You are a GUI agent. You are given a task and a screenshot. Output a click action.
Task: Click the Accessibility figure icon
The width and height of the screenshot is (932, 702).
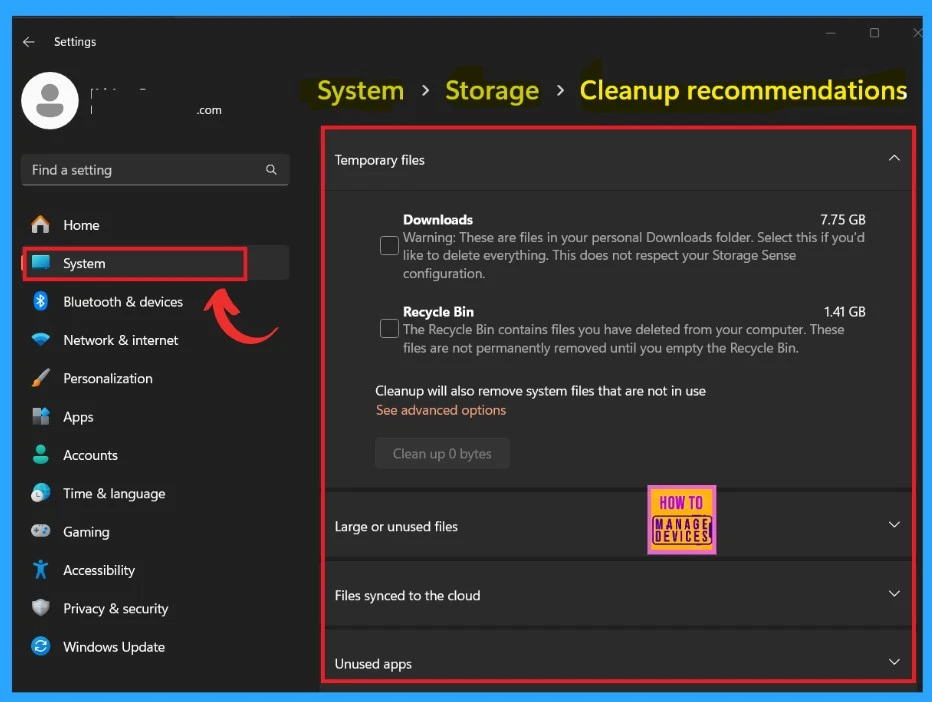[40, 569]
